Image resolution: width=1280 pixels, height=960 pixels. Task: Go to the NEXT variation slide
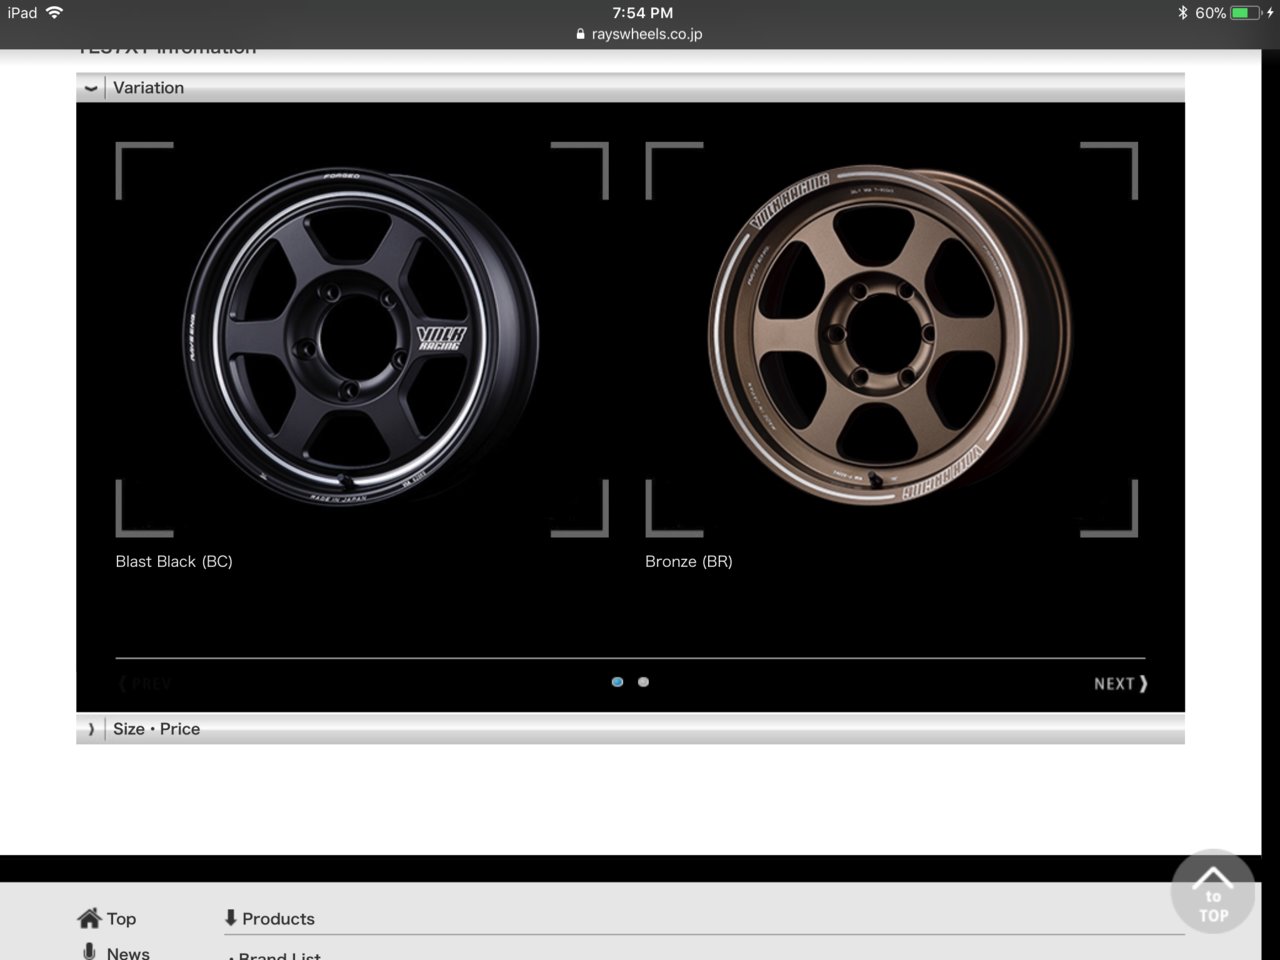[1120, 684]
